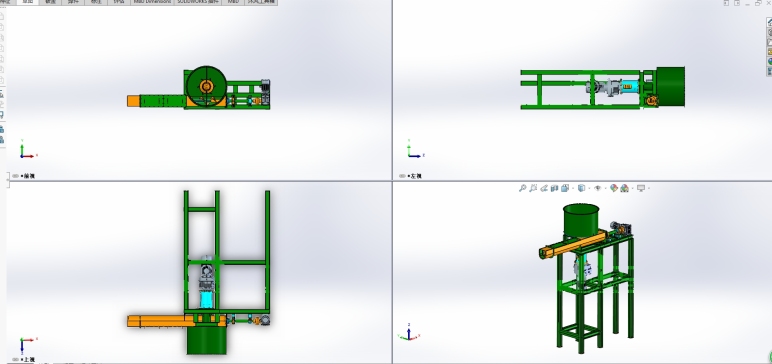Toggle Hide/Show Items eye icon

click(x=598, y=188)
